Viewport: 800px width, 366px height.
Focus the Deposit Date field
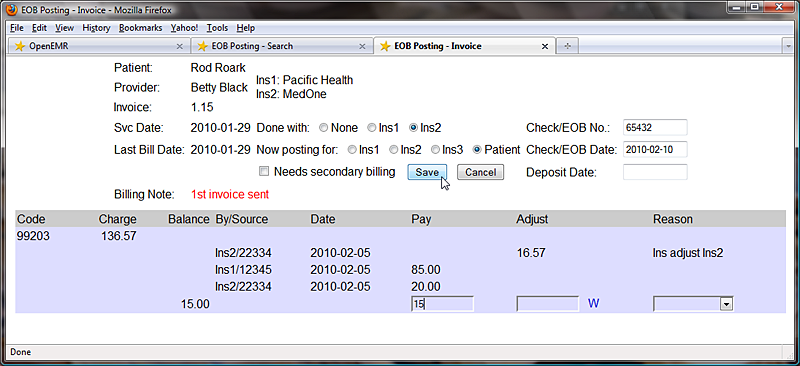655,172
